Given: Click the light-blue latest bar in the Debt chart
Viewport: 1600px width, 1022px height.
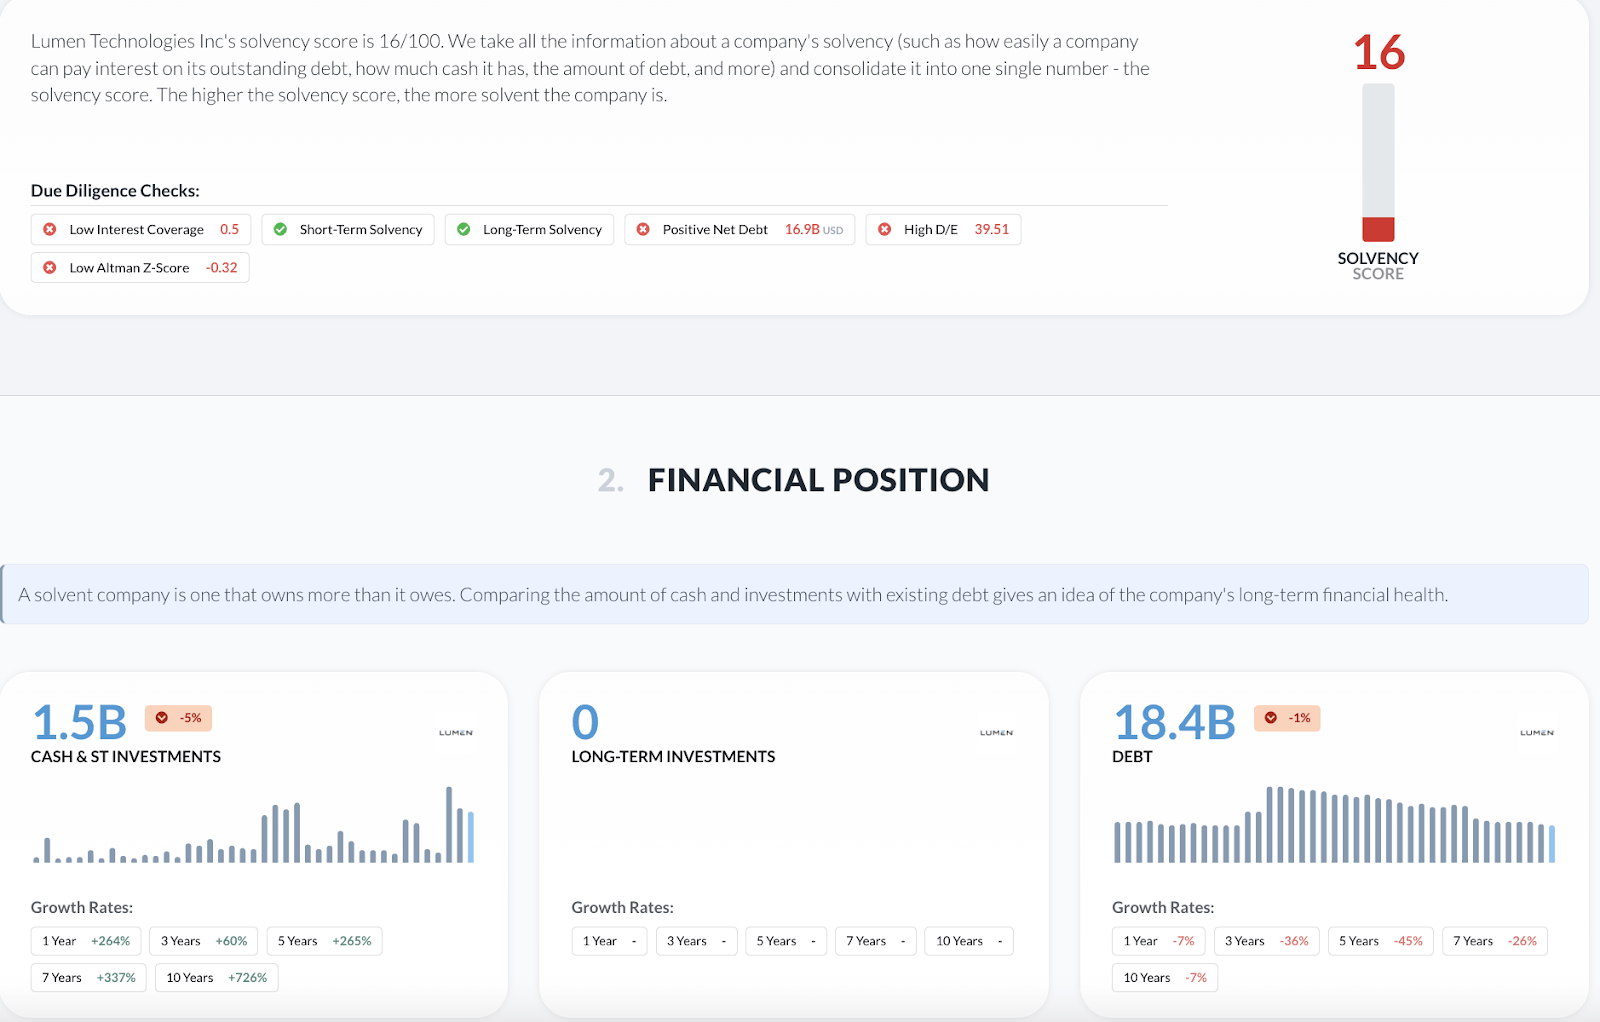Looking at the screenshot, I should (1552, 844).
